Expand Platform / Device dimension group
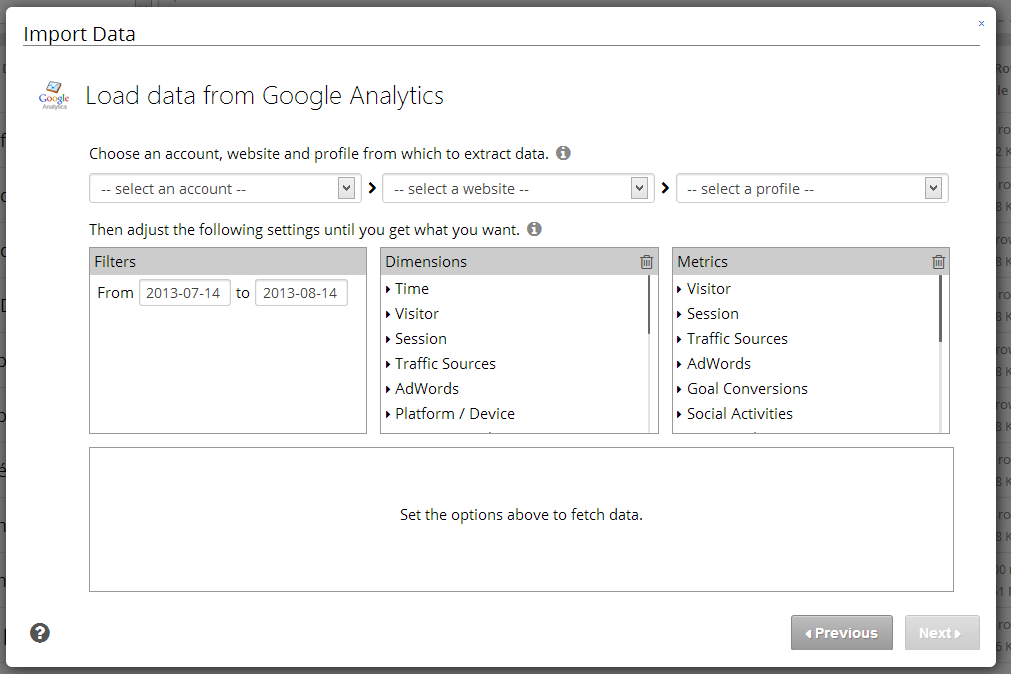Screen dimensions: 1011x674 coord(450,414)
